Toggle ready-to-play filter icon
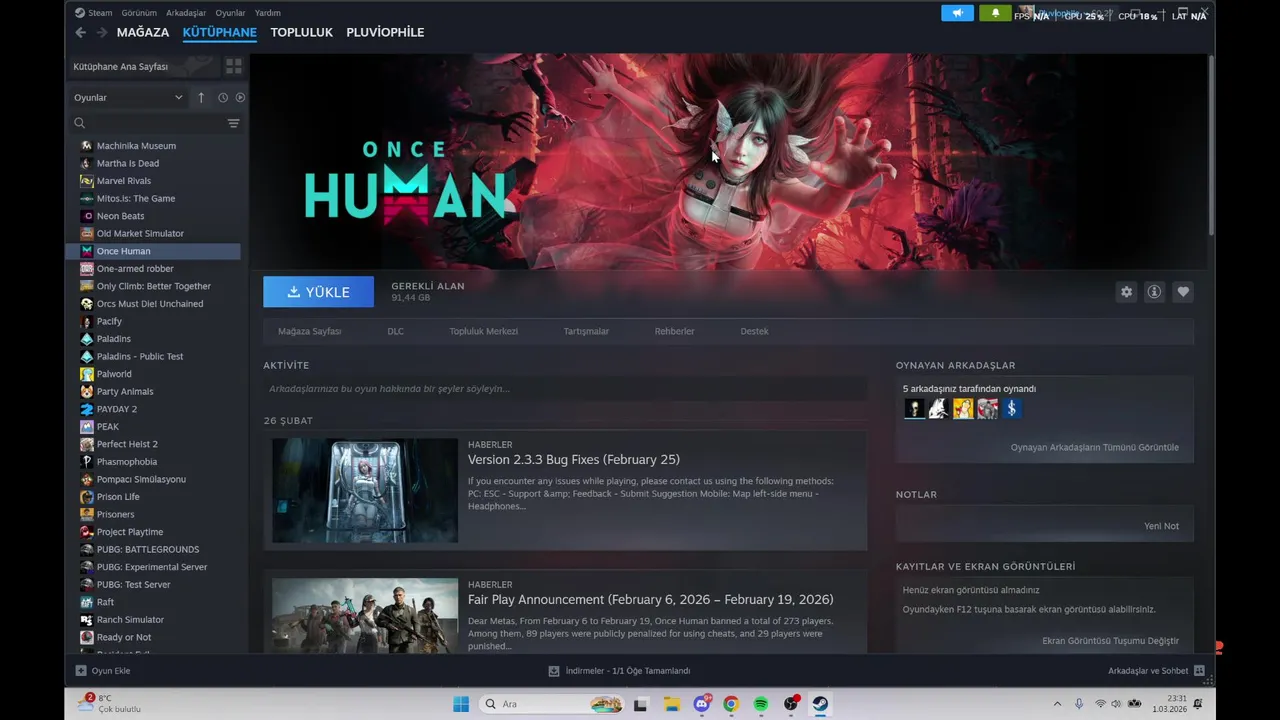The height and width of the screenshot is (720, 1280). point(240,97)
